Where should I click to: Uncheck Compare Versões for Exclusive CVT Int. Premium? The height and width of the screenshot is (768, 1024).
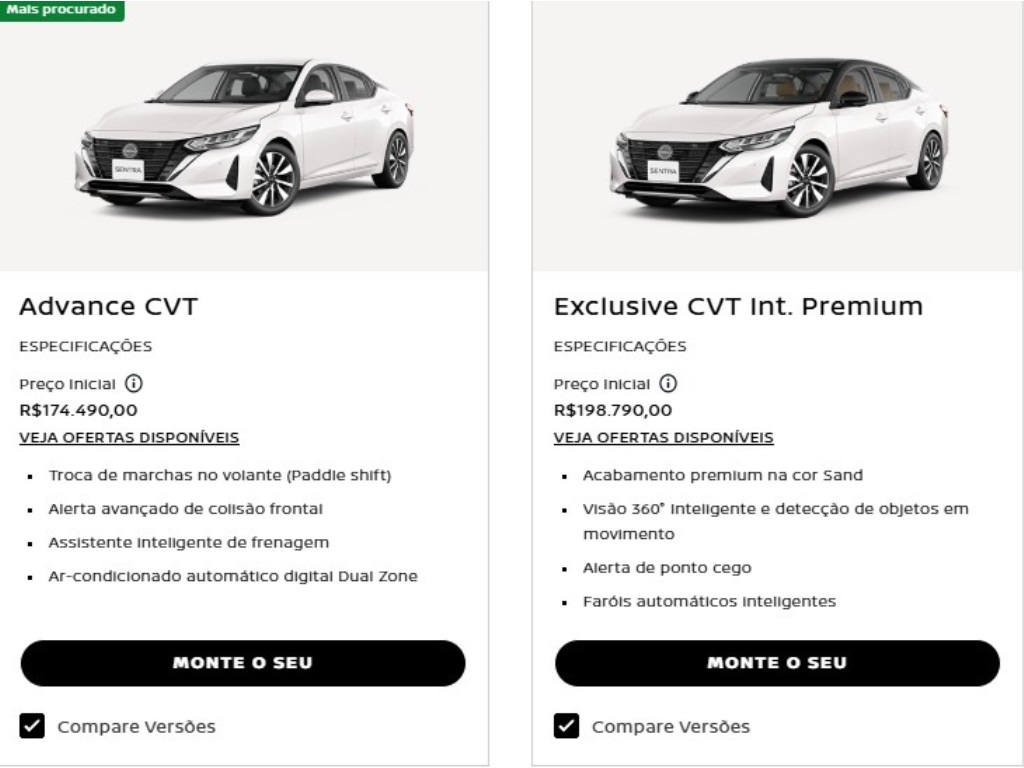pyautogui.click(x=566, y=726)
